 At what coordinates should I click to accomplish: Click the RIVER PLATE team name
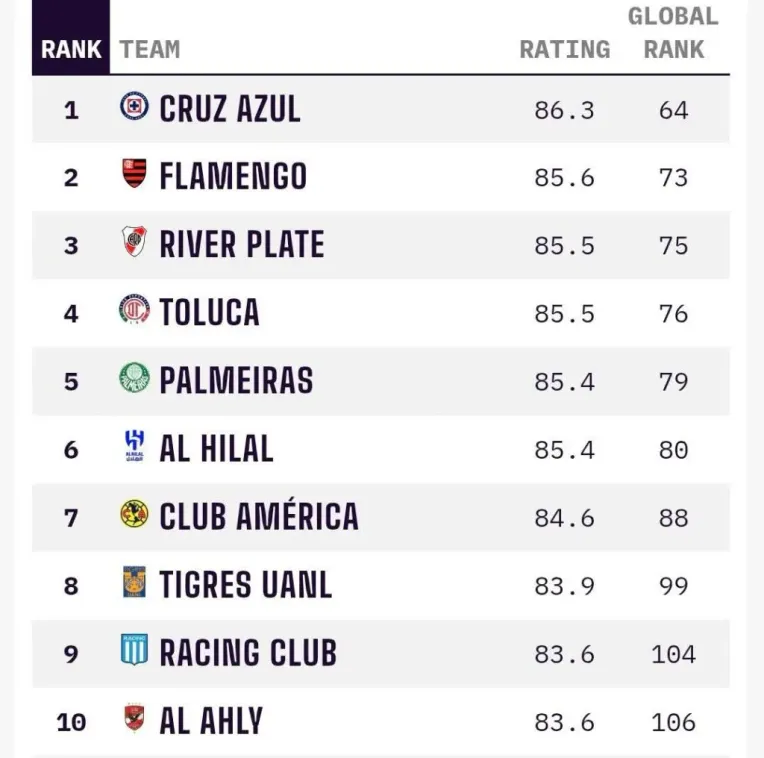[242, 245]
